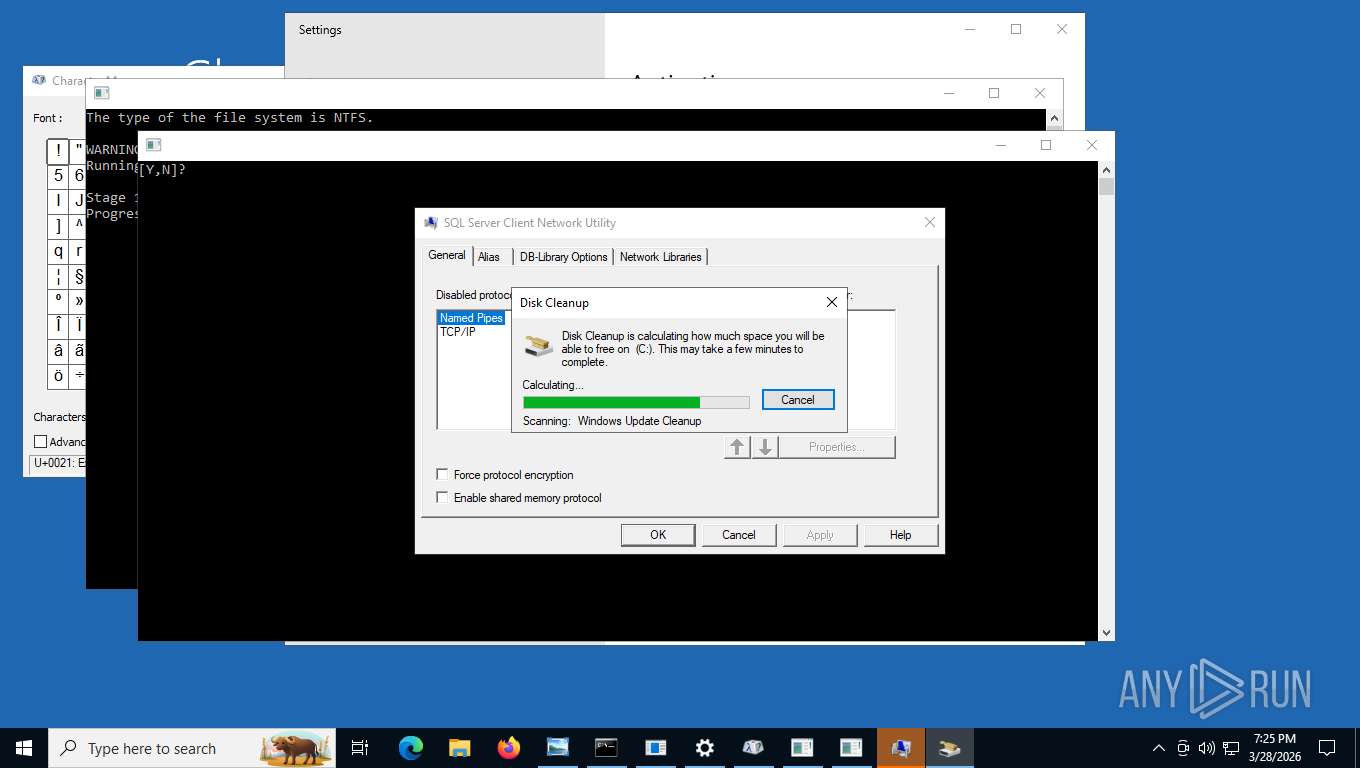Open the Network Libraries tab
The image size is (1360, 768).
tap(661, 257)
